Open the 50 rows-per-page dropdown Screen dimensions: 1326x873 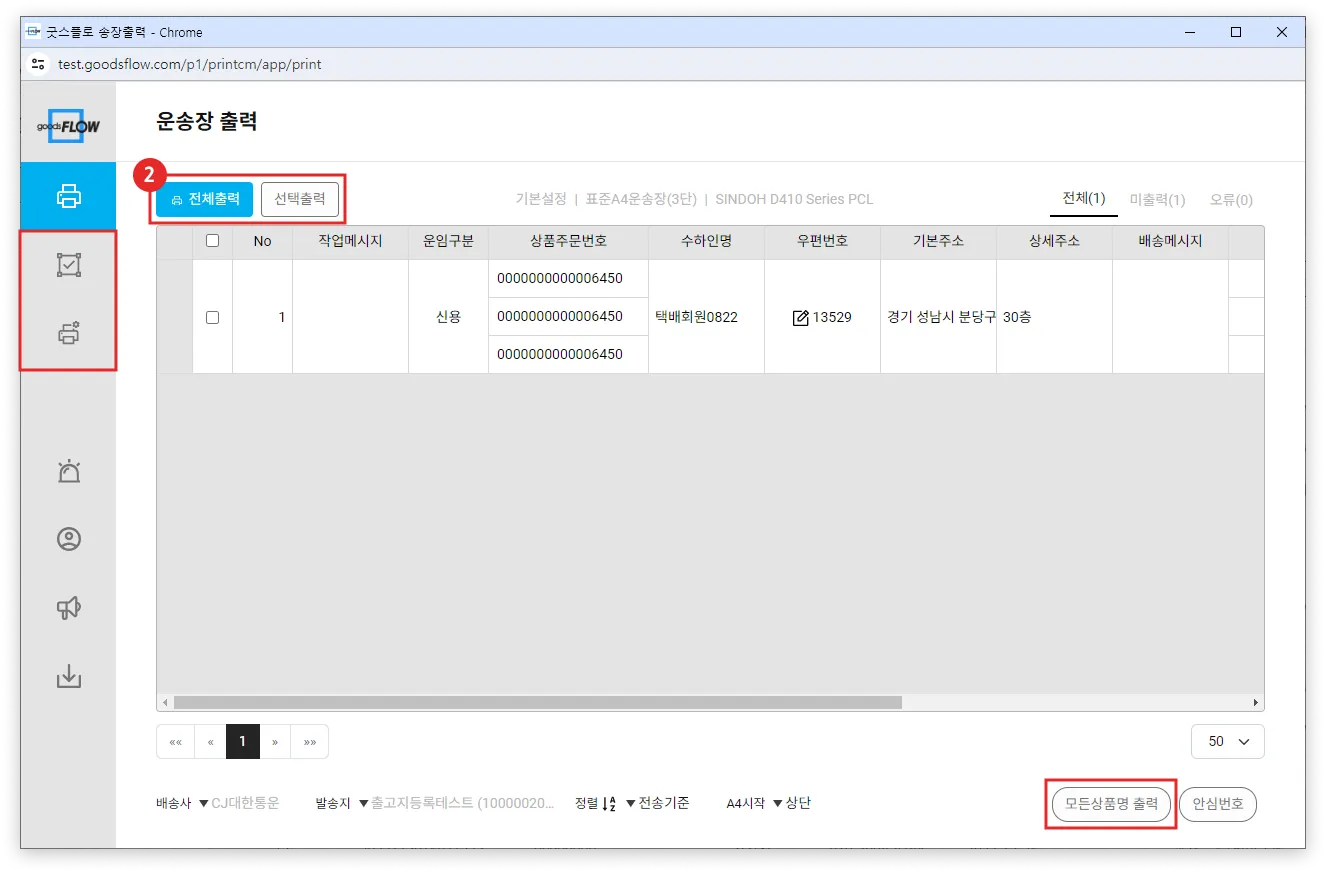click(x=1228, y=742)
